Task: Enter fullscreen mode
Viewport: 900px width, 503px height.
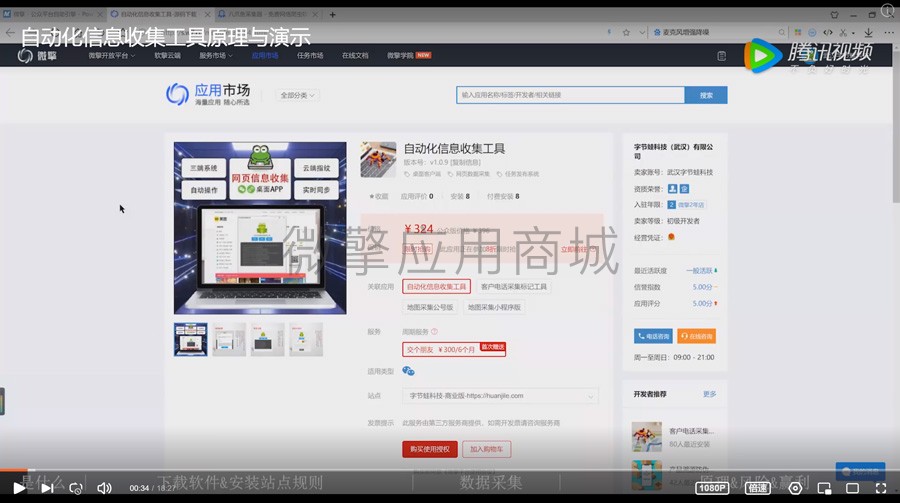Action: pos(880,488)
